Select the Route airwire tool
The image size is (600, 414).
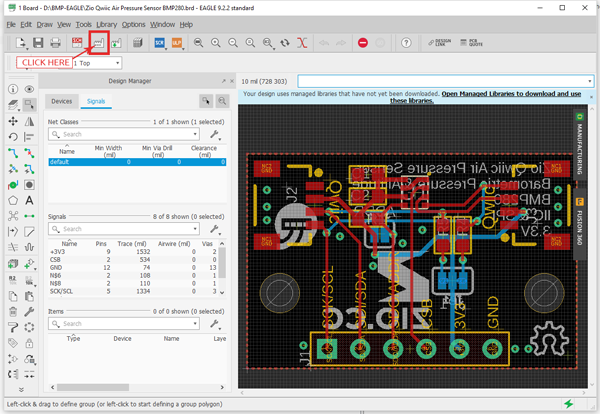(x=13, y=153)
